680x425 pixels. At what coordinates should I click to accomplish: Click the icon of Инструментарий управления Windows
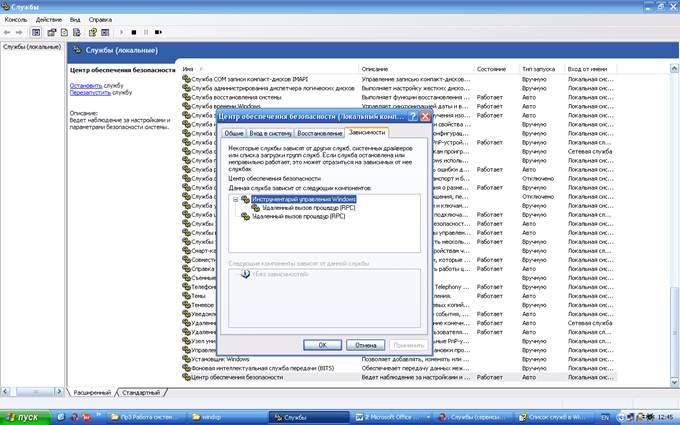pyautogui.click(x=246, y=199)
